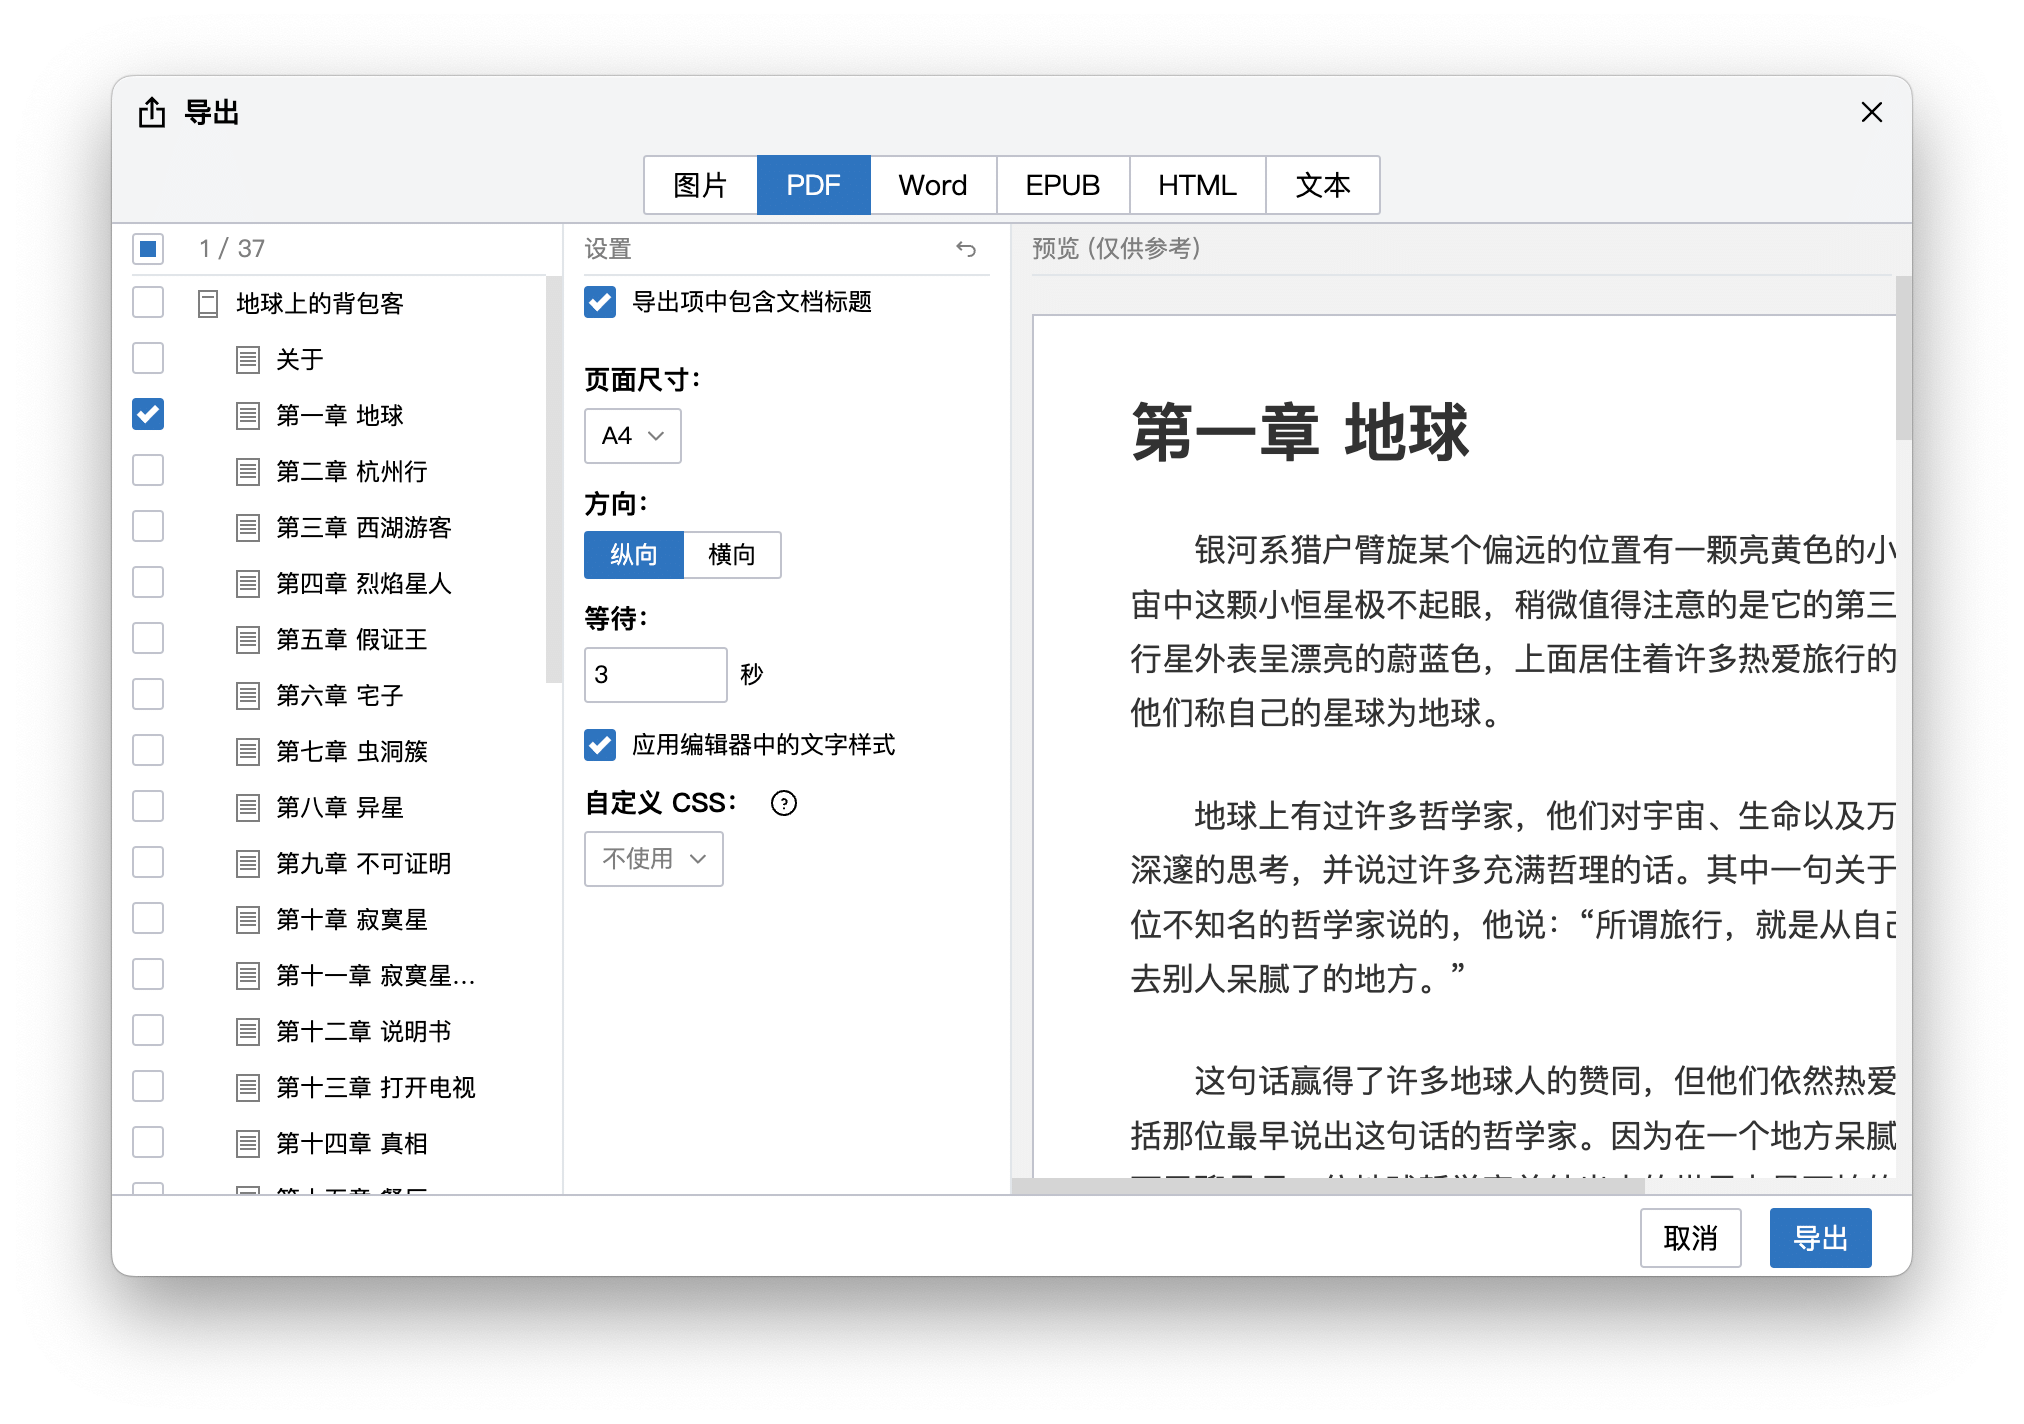Check the box for 第二章 杭州行
This screenshot has width=2024, height=1424.
point(148,470)
